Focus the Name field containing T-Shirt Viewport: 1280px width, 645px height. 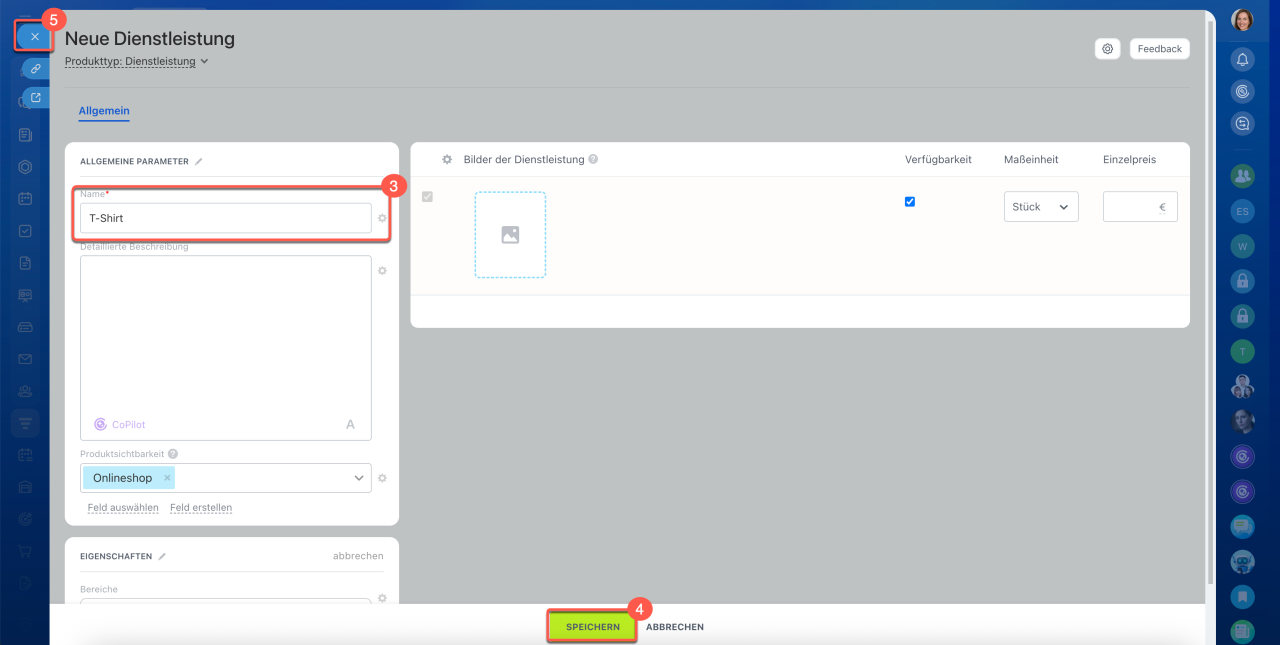226,218
